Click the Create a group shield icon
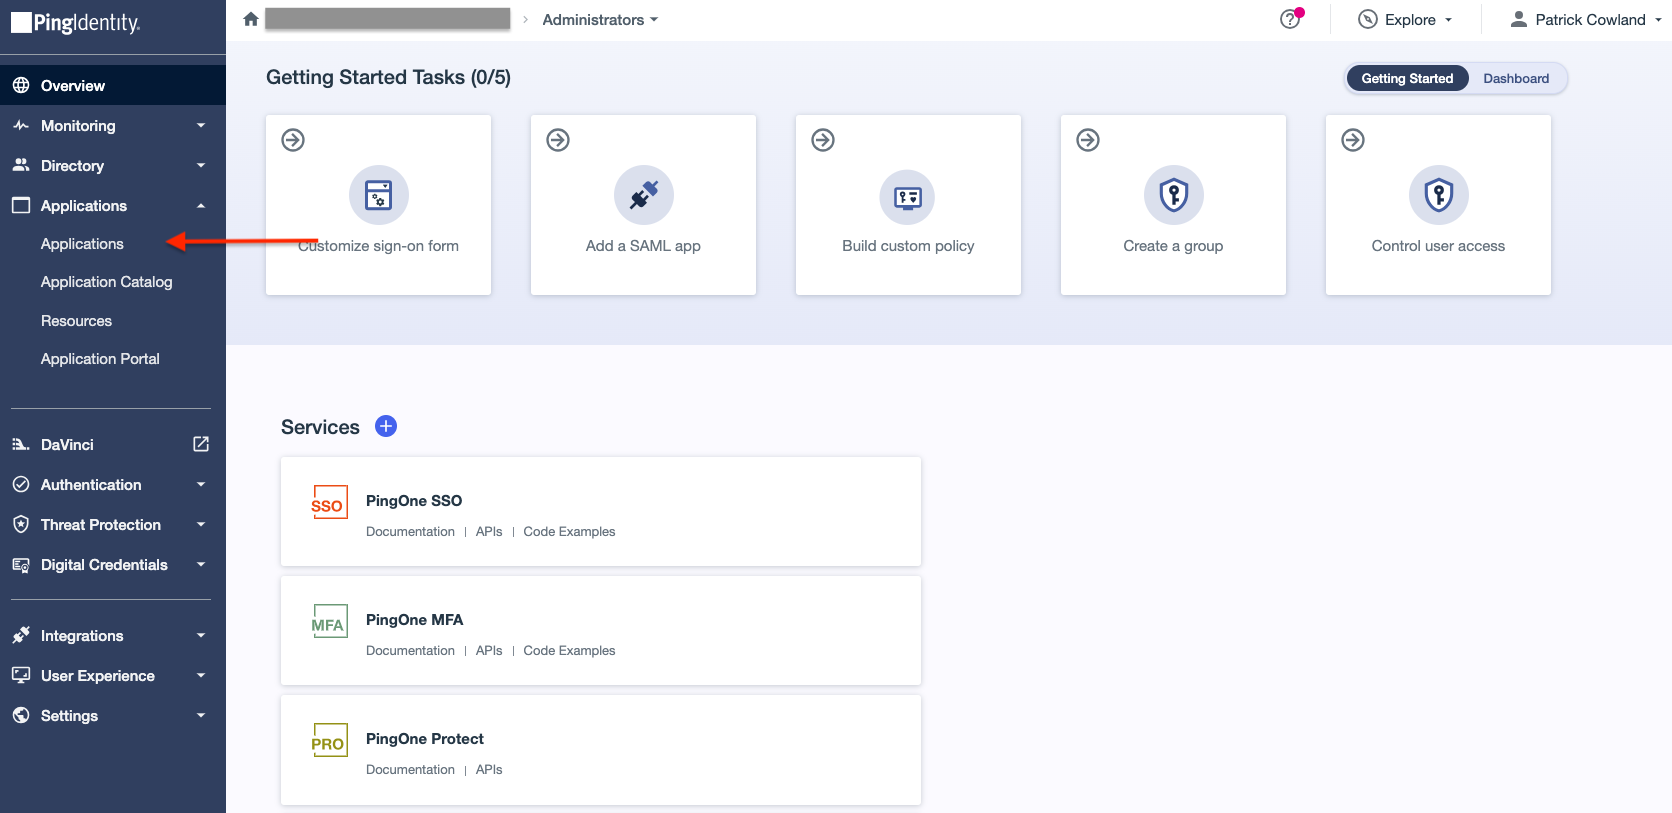The width and height of the screenshot is (1672, 813). [x=1173, y=195]
